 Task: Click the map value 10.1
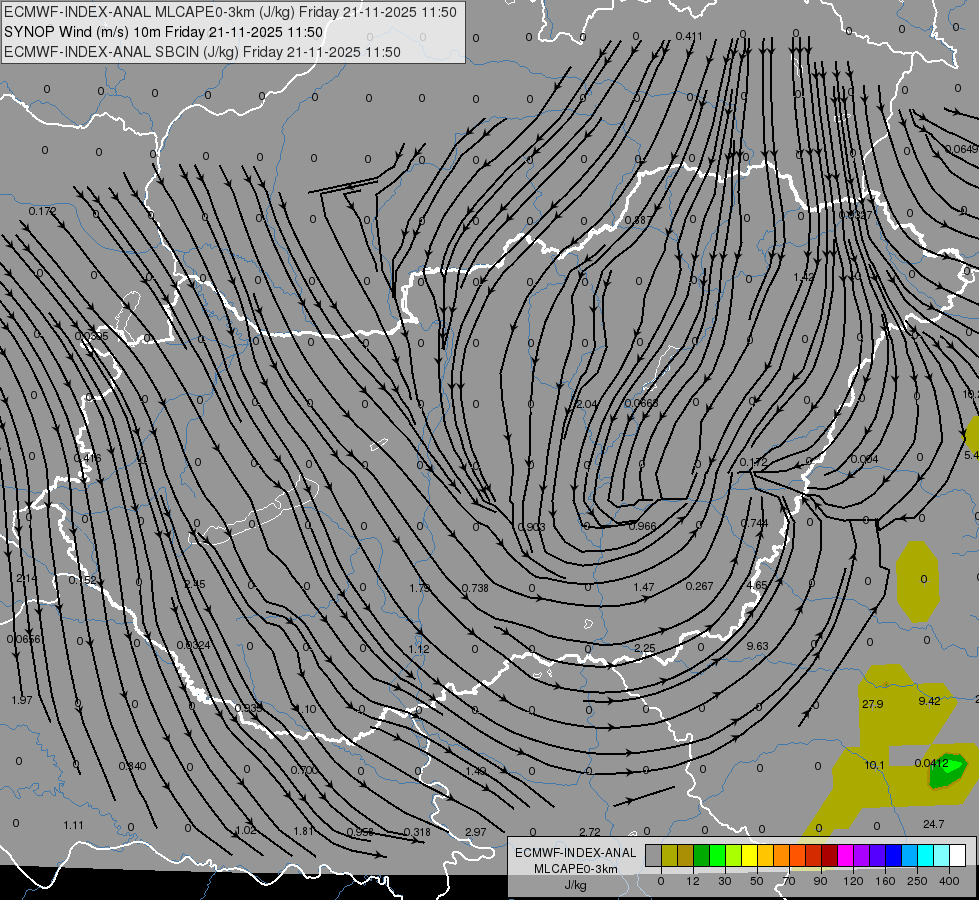875,765
